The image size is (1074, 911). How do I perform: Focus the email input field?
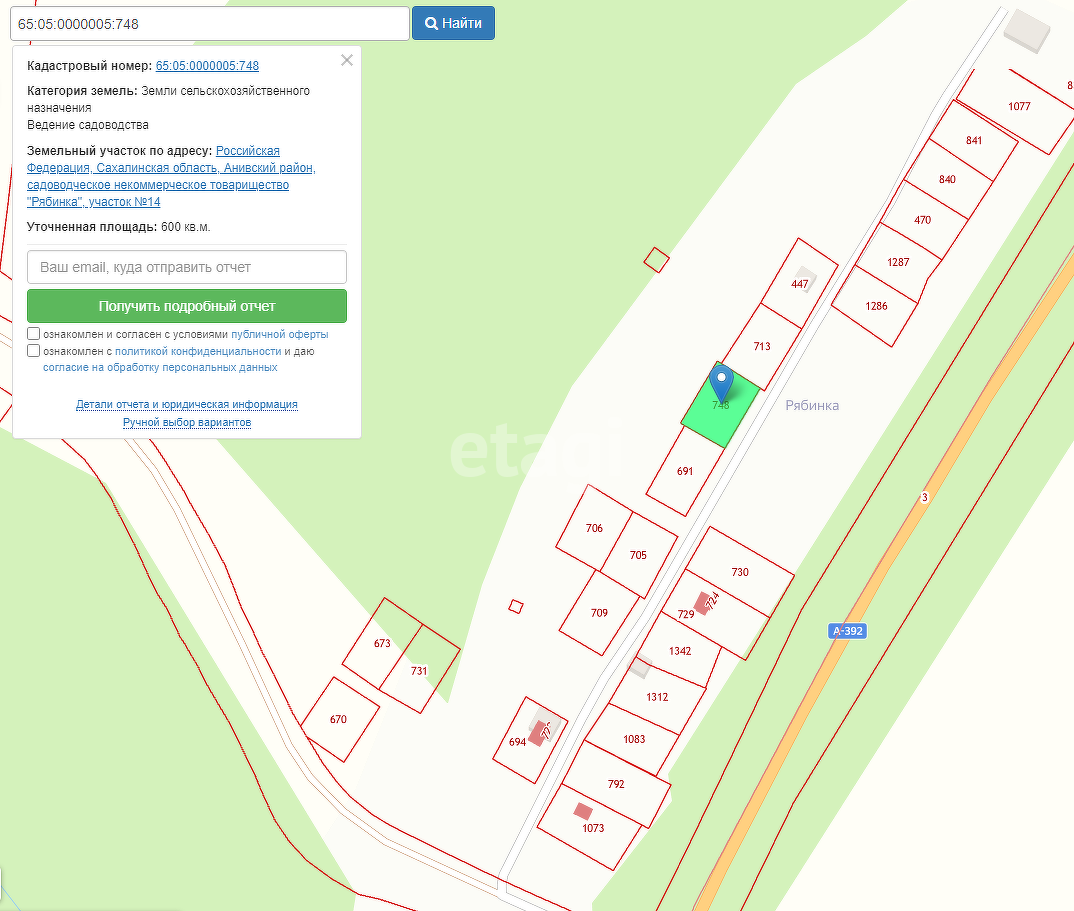pyautogui.click(x=187, y=267)
